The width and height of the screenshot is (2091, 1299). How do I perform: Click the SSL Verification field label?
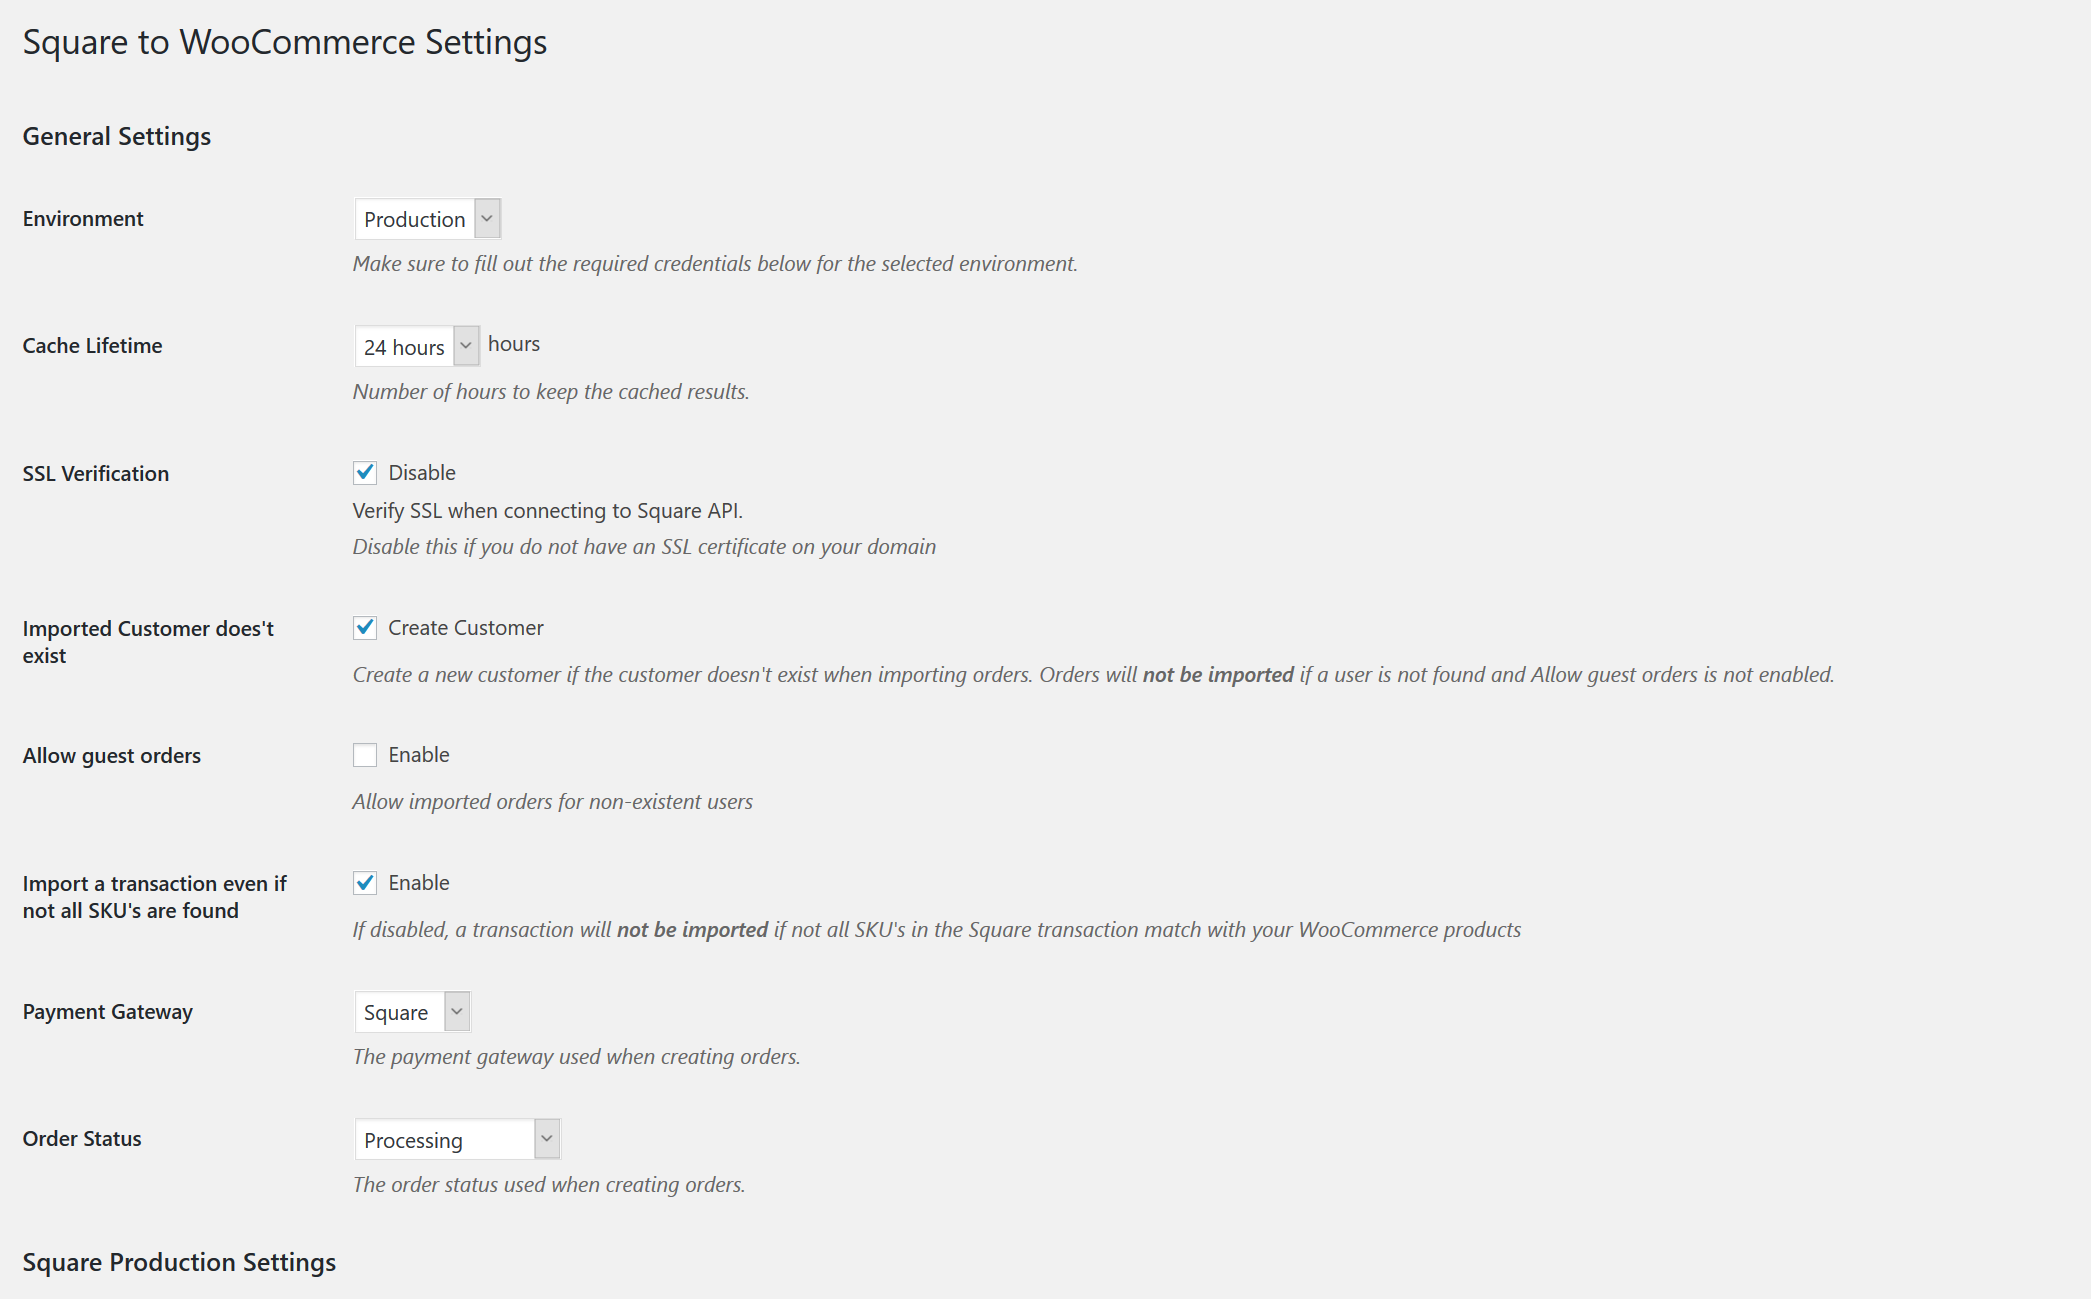coord(96,474)
